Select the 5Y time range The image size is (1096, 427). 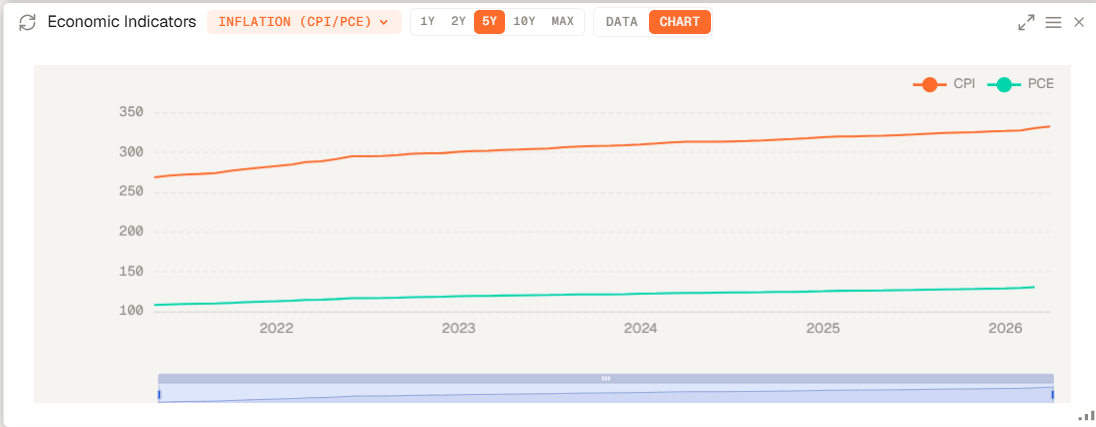coord(489,22)
